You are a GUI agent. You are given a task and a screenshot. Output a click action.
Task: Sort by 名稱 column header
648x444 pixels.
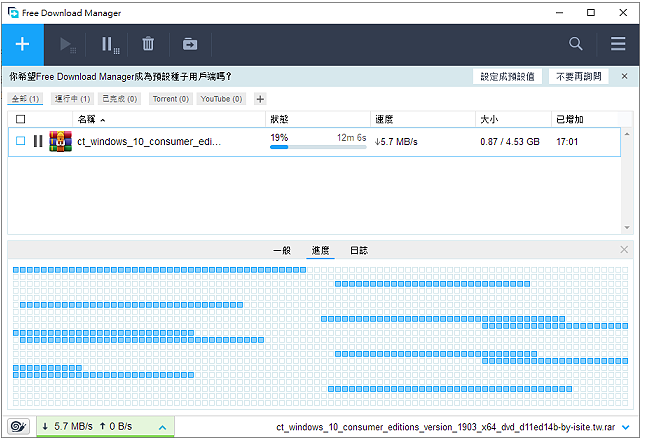(x=86, y=119)
